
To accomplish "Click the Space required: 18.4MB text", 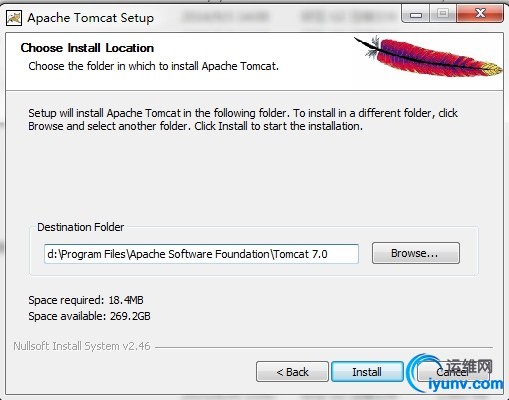I will click(x=86, y=300).
